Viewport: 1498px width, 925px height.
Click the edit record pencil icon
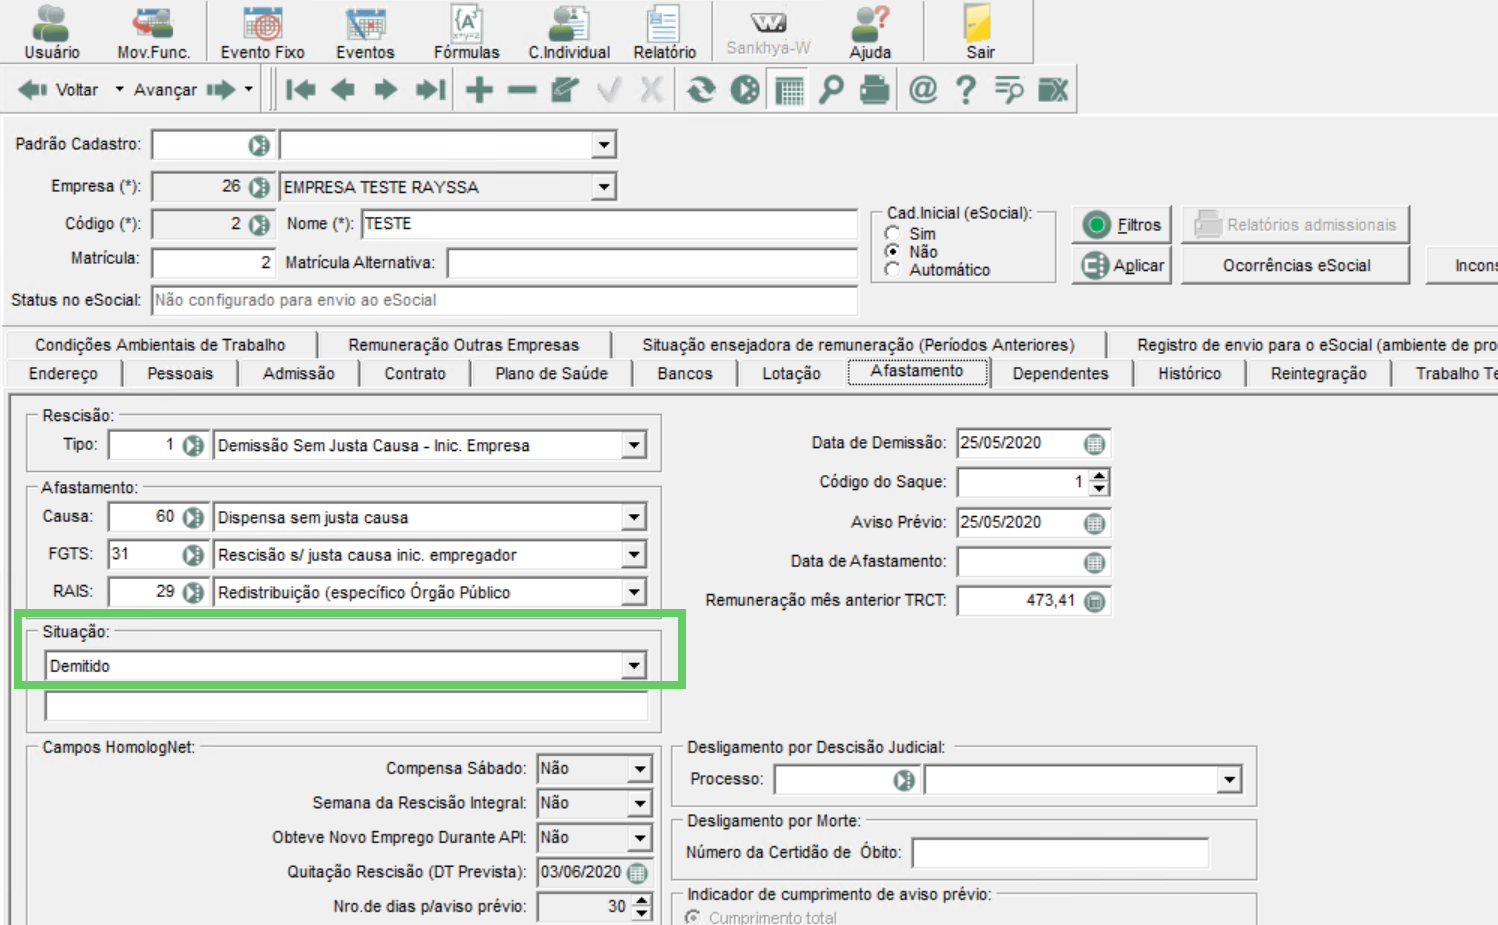565,90
